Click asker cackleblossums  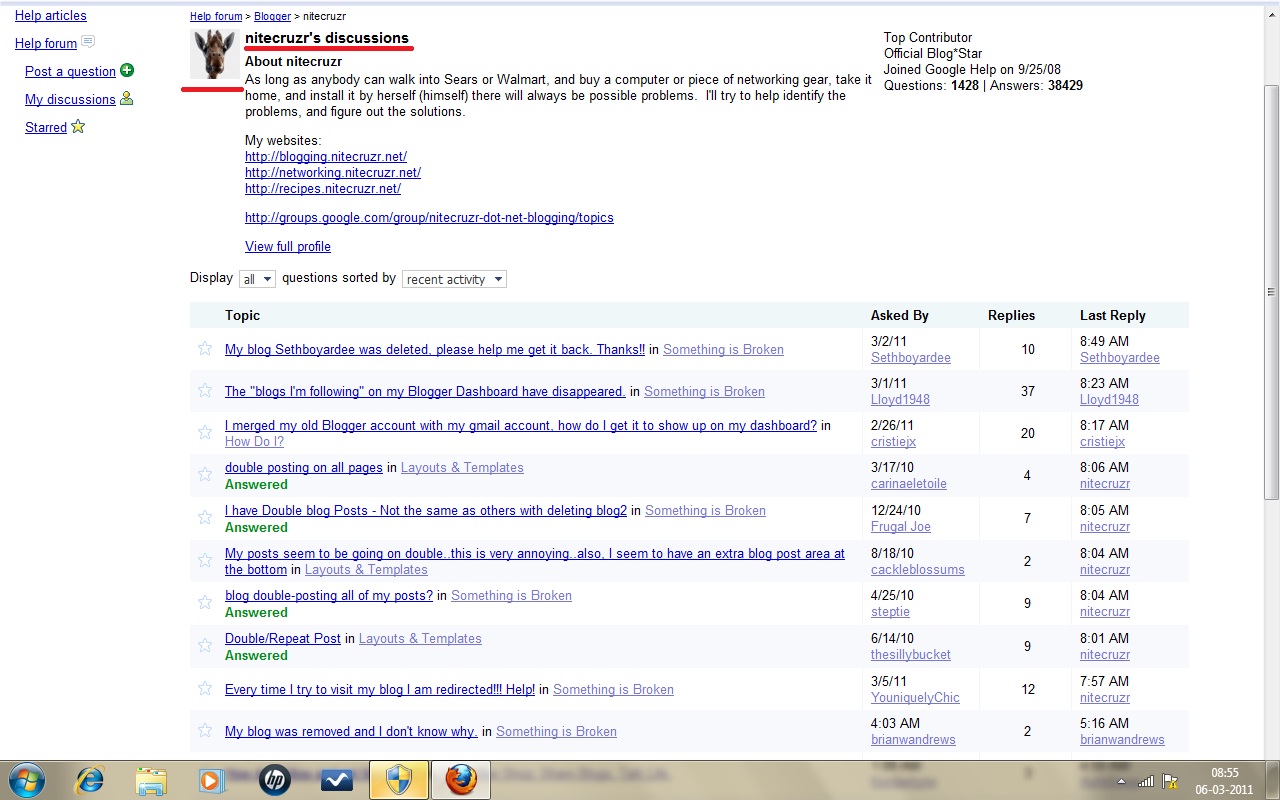pyautogui.click(x=918, y=569)
